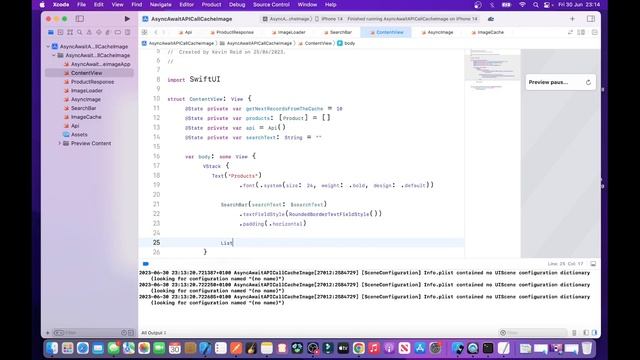Select AsyncAwait...eImageApp file in navigator
The image size is (640, 360).
[97, 64]
